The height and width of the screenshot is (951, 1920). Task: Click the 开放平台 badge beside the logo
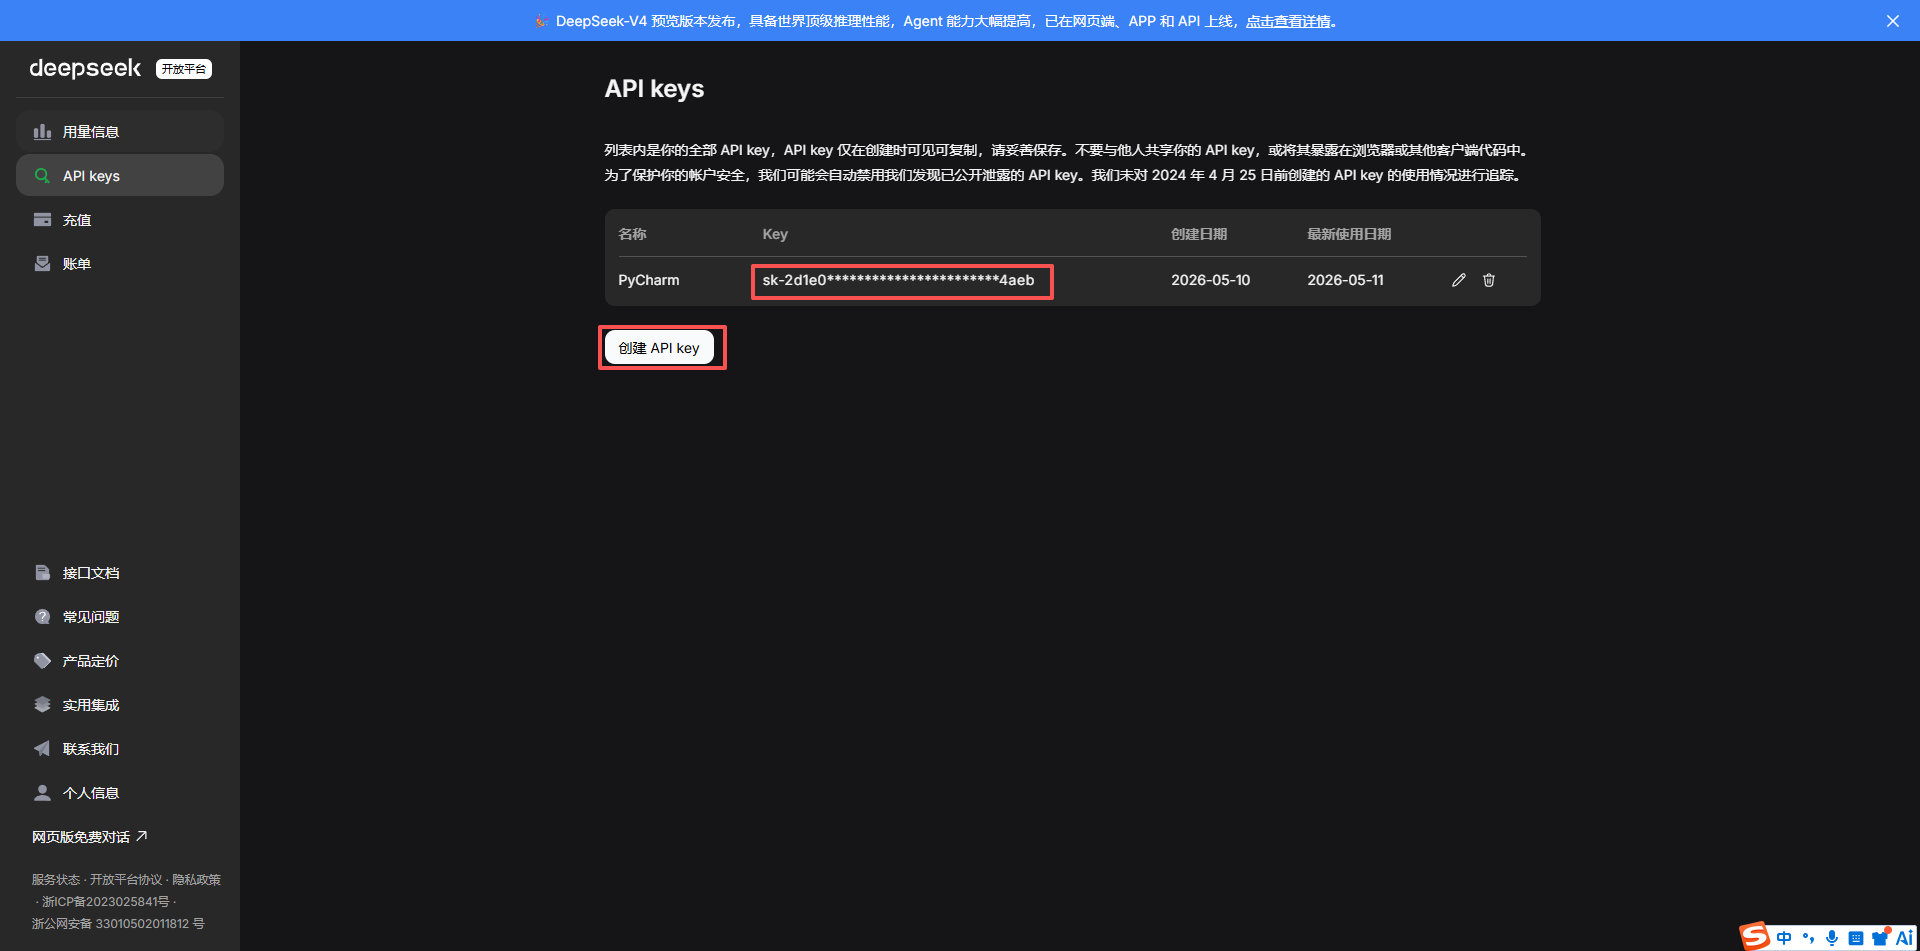pos(184,69)
